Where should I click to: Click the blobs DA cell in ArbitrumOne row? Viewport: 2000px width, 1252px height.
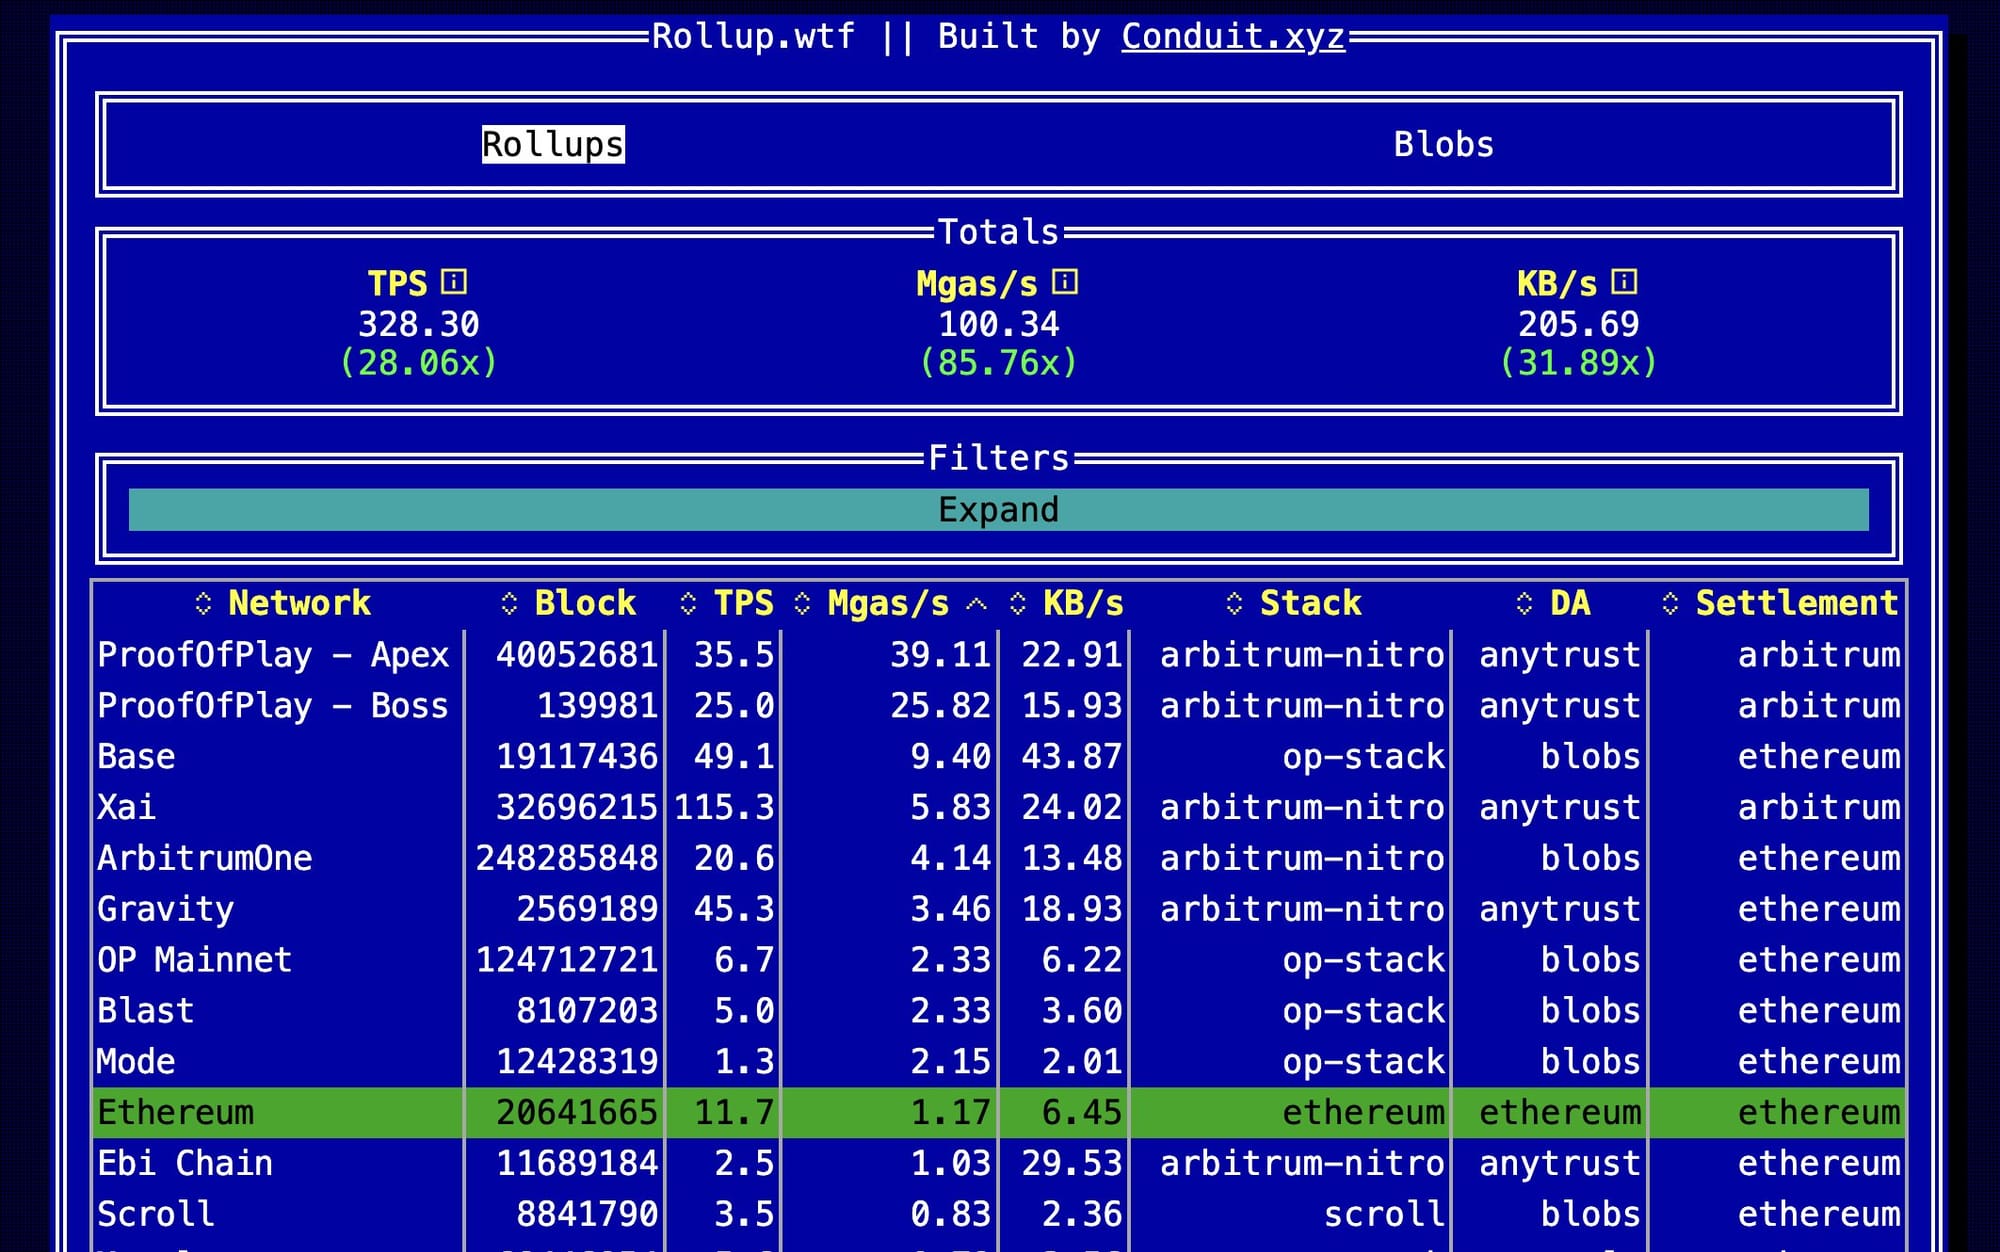(x=1591, y=858)
